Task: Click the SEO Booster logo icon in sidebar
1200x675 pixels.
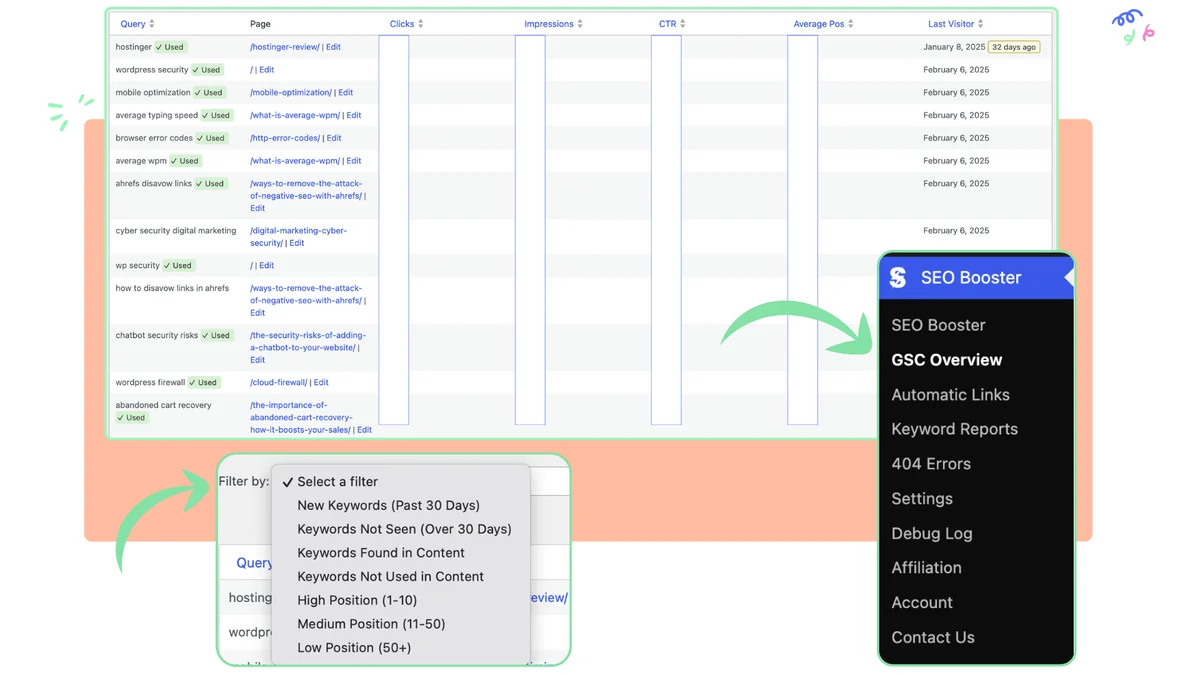Action: tap(897, 277)
